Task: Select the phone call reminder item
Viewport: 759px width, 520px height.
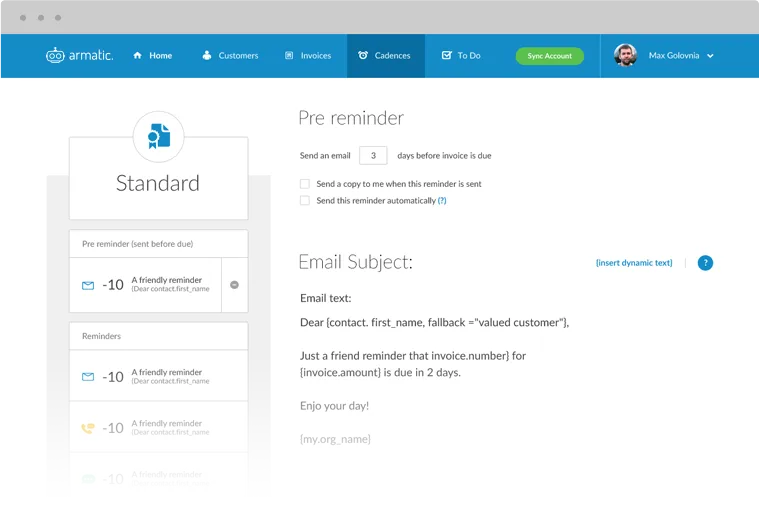Action: pyautogui.click(x=159, y=428)
